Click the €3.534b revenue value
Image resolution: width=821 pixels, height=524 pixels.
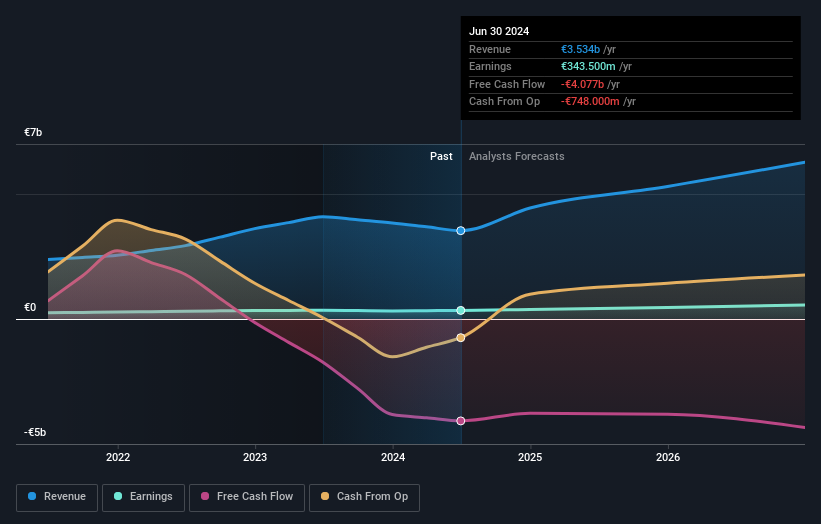(x=581, y=49)
